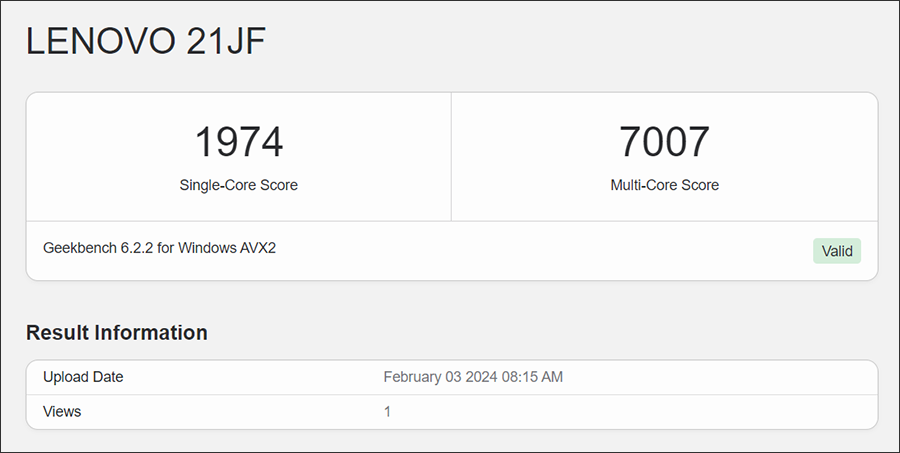Image resolution: width=900 pixels, height=453 pixels.
Task: Click the Geekbench 6.2.2 for Windows AVX2 text
Action: click(160, 248)
